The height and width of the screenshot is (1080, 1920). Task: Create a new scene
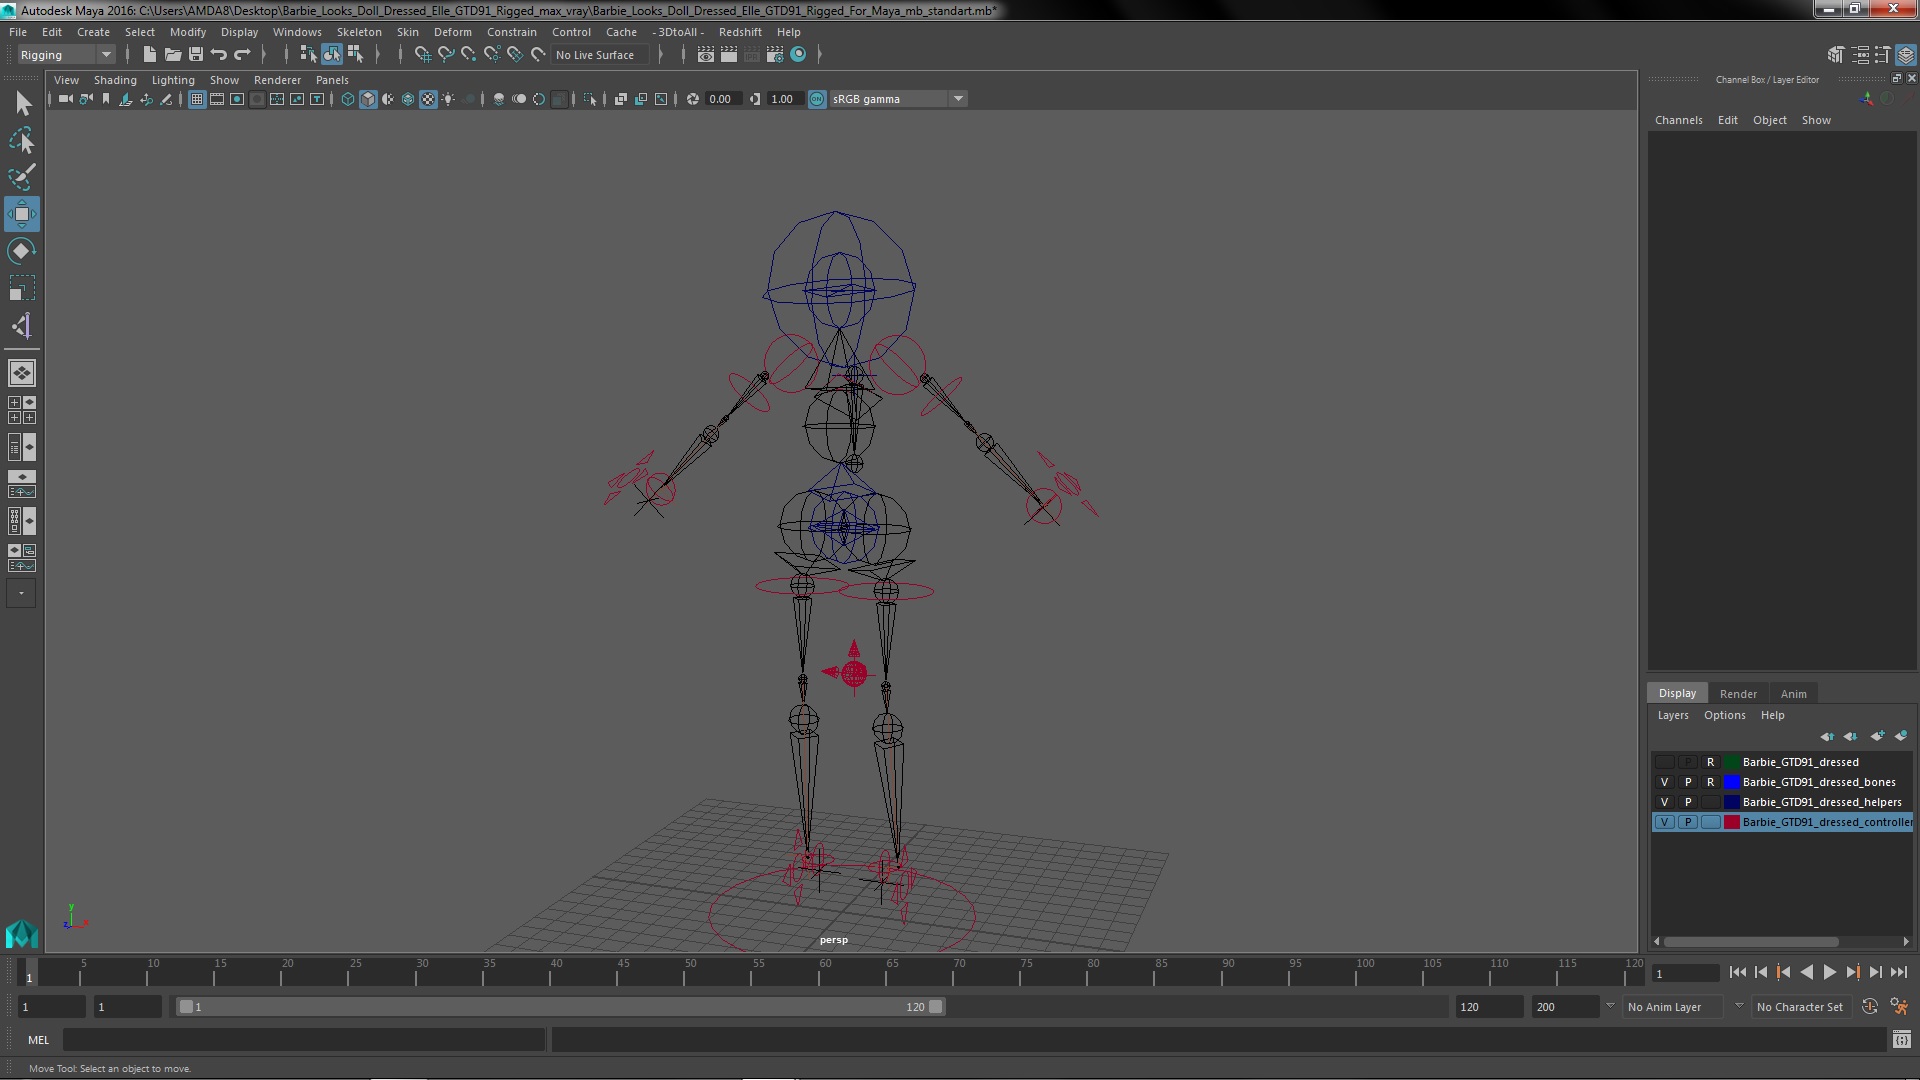point(149,55)
